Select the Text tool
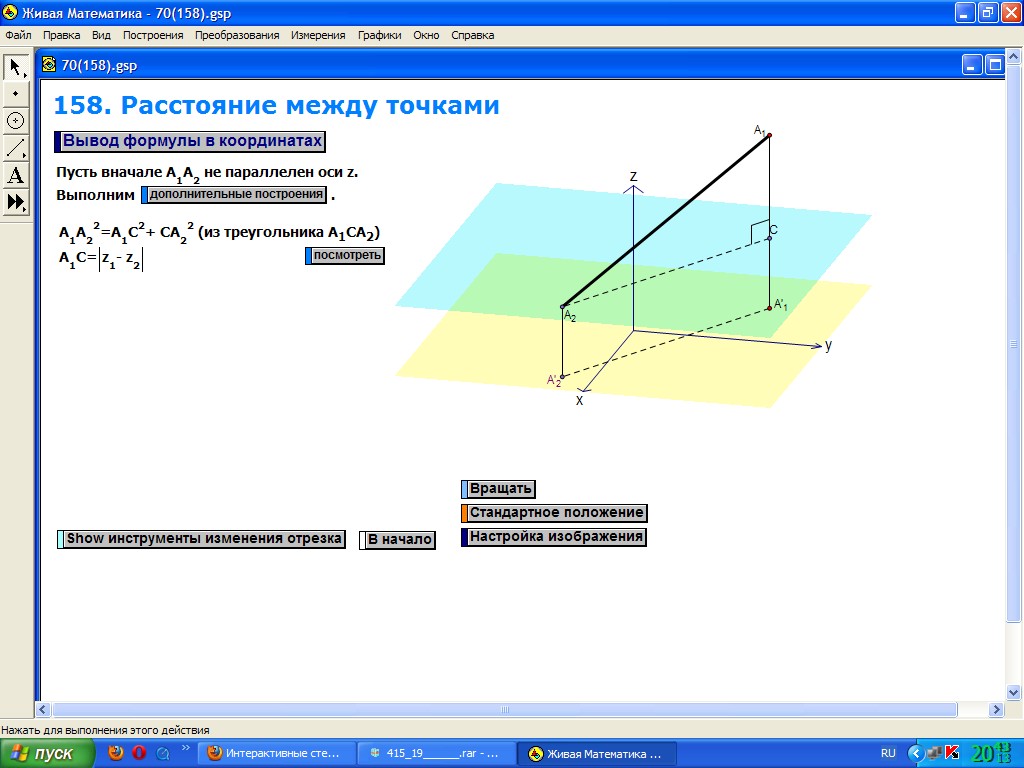This screenshot has height=768, width=1024. 15,175
